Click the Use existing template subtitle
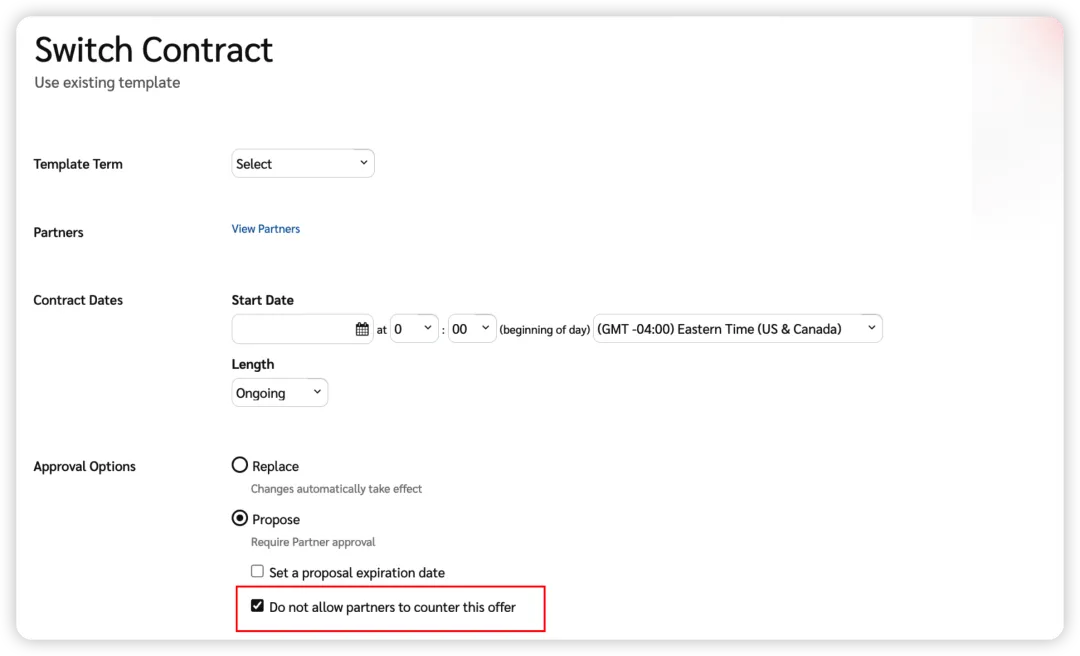This screenshot has width=1080, height=656. pyautogui.click(x=107, y=83)
